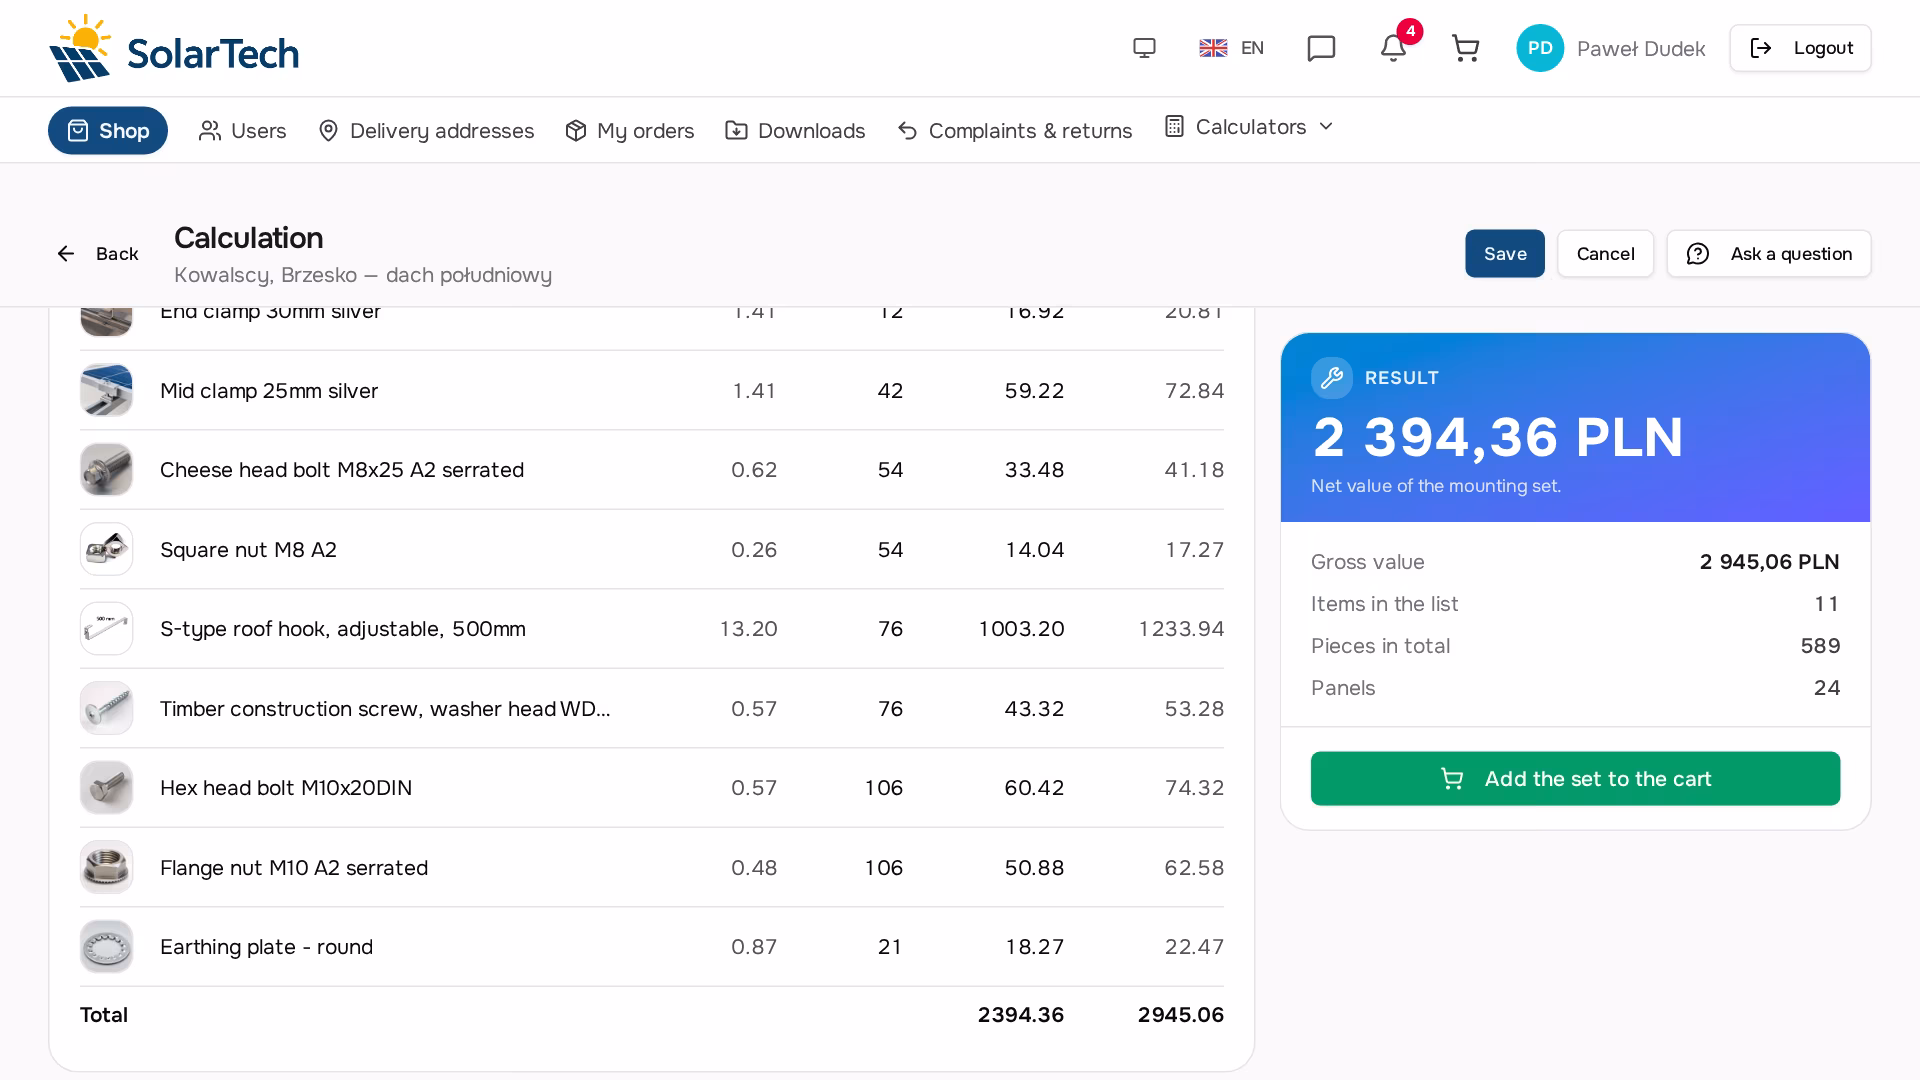
Task: Open Delivery addresses section
Action: tap(426, 131)
